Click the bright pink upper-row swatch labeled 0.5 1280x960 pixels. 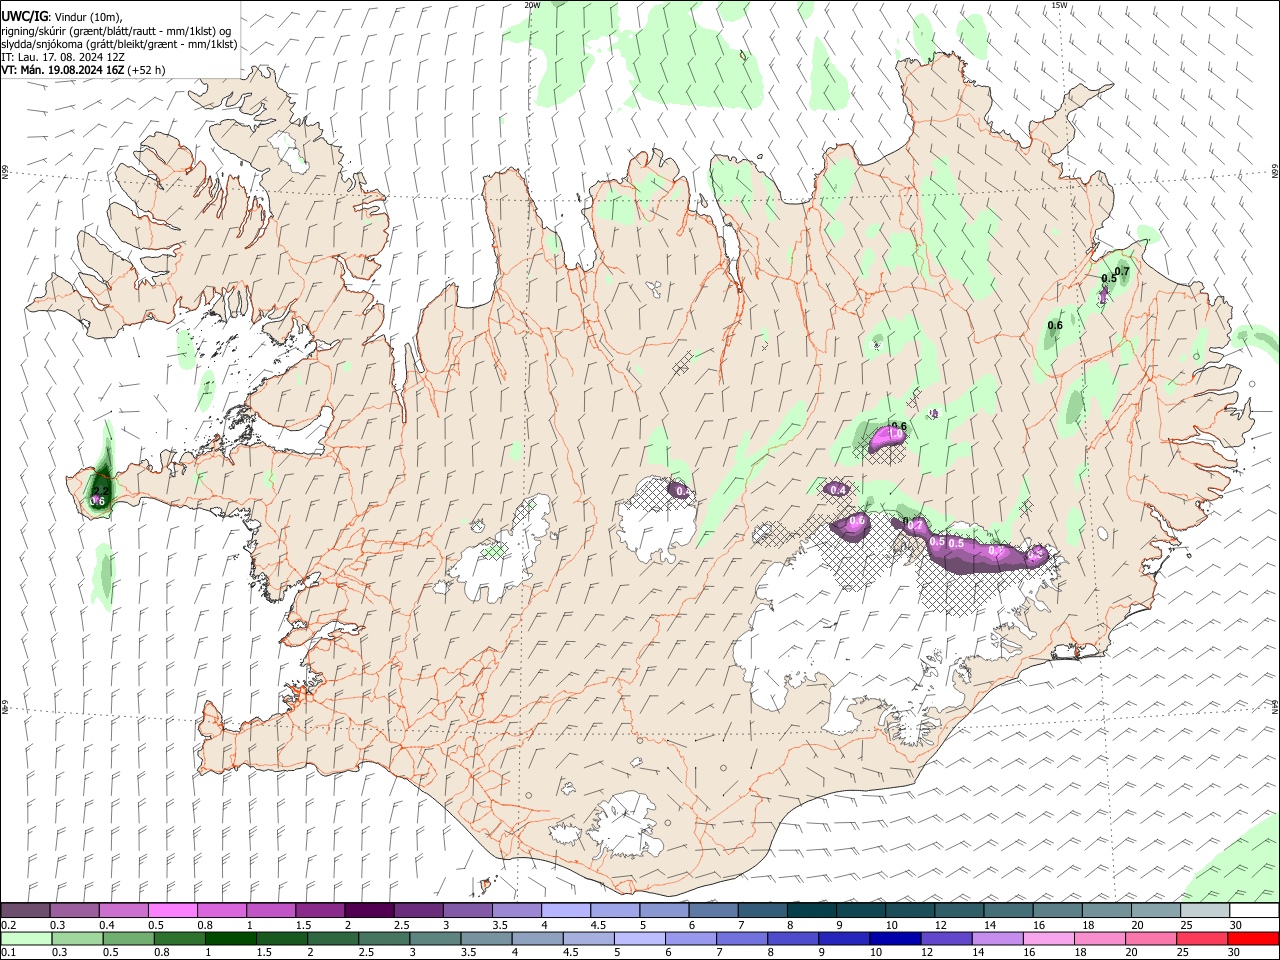click(x=173, y=911)
